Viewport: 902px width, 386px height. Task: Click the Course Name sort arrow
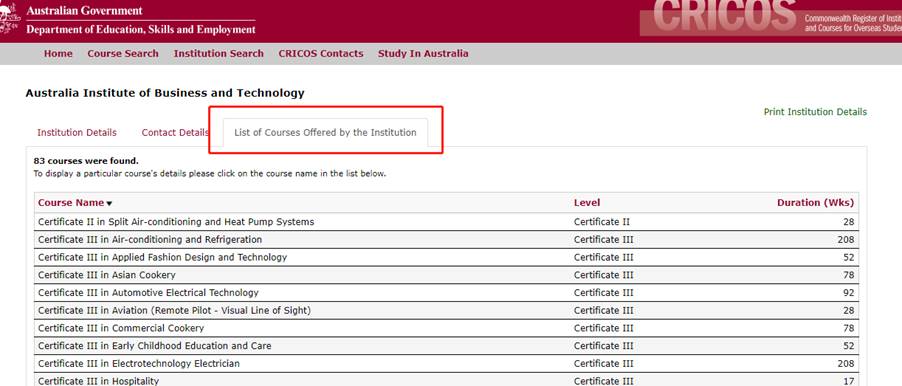pos(109,204)
